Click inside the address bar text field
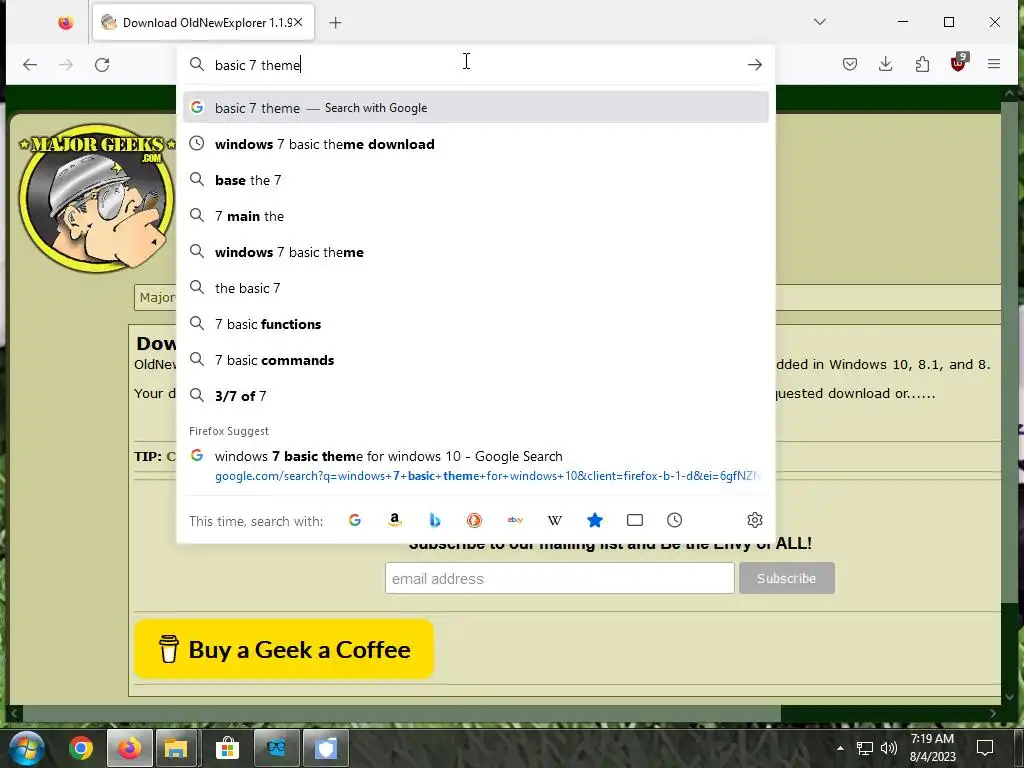Viewport: 1024px width, 768px height. click(x=477, y=65)
